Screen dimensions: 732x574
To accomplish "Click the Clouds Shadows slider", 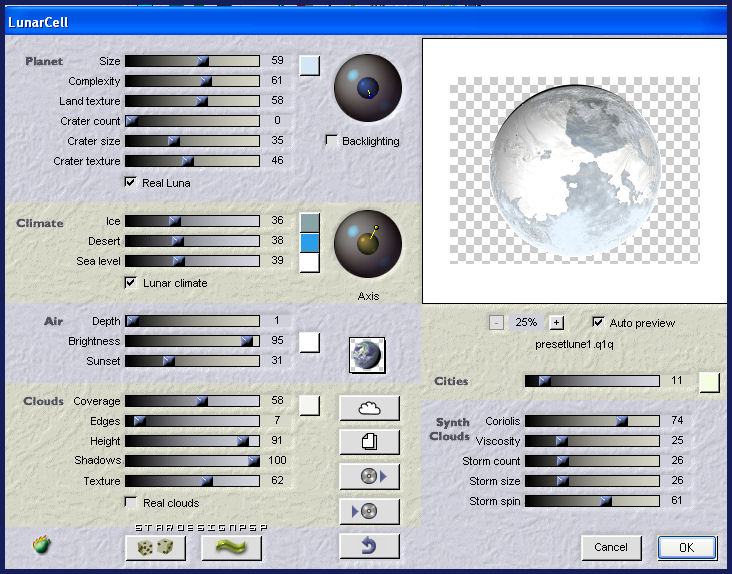I will point(192,461).
